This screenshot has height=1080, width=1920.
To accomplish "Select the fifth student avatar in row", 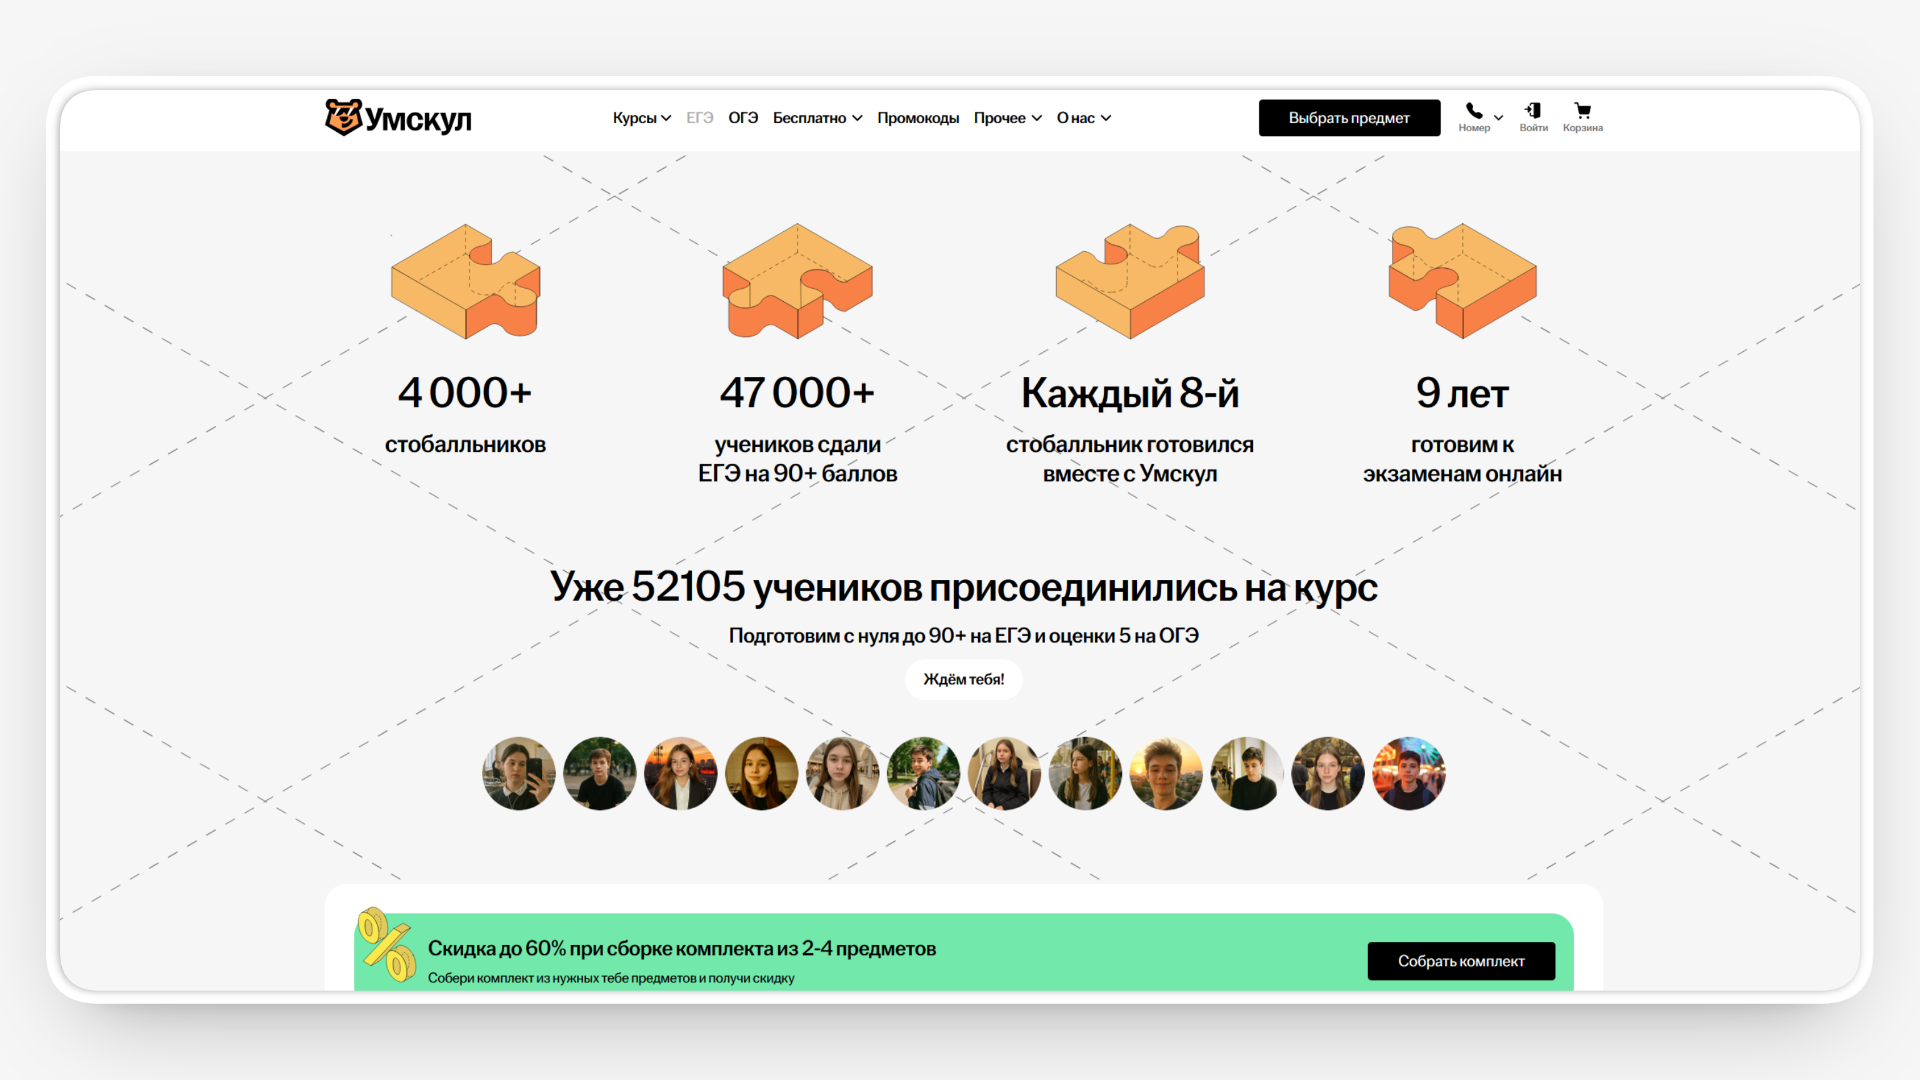I will pyautogui.click(x=843, y=774).
